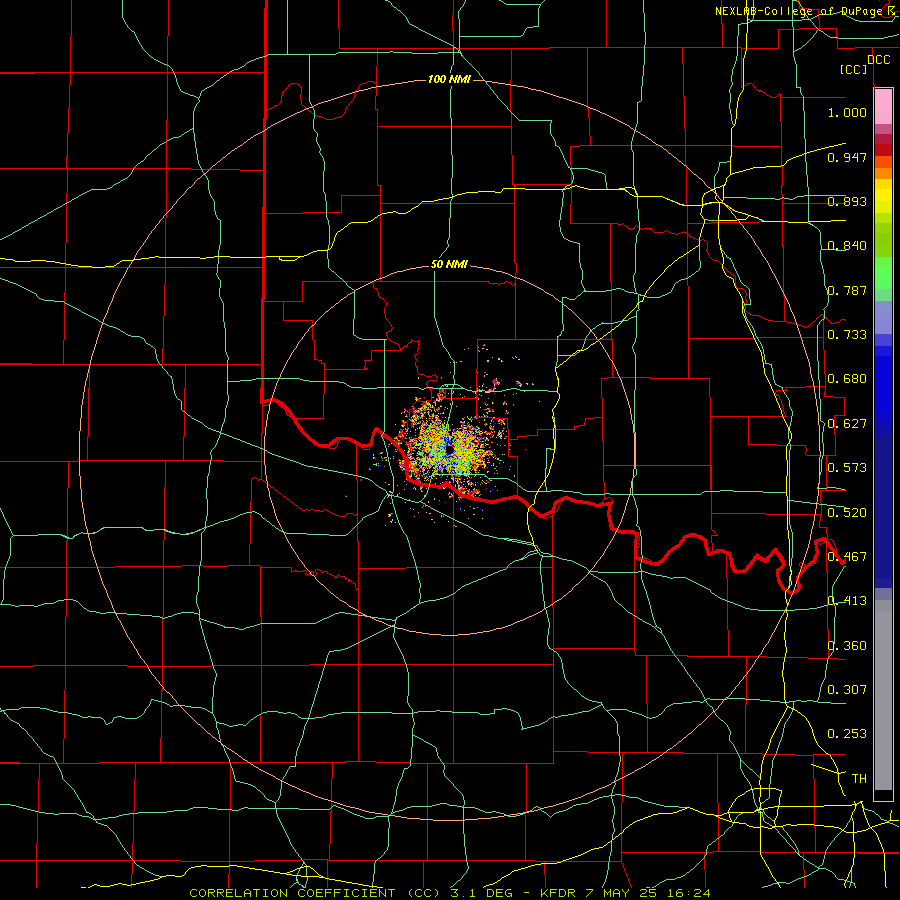Pick the pink band of the color bar

883,107
